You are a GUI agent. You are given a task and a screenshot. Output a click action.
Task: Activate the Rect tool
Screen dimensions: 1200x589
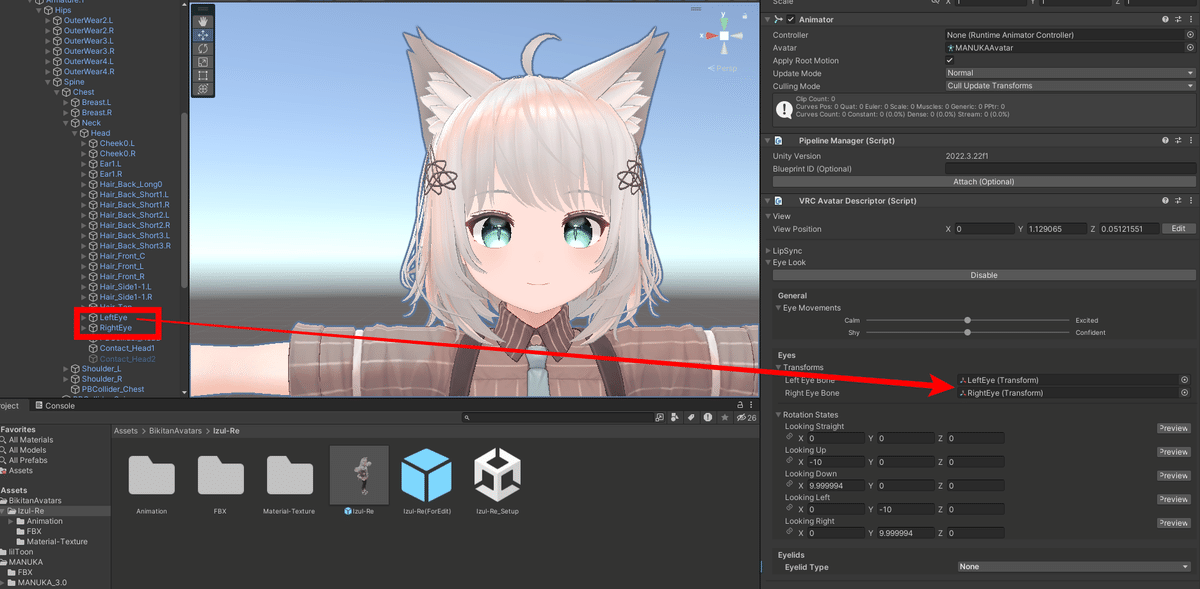click(x=203, y=75)
